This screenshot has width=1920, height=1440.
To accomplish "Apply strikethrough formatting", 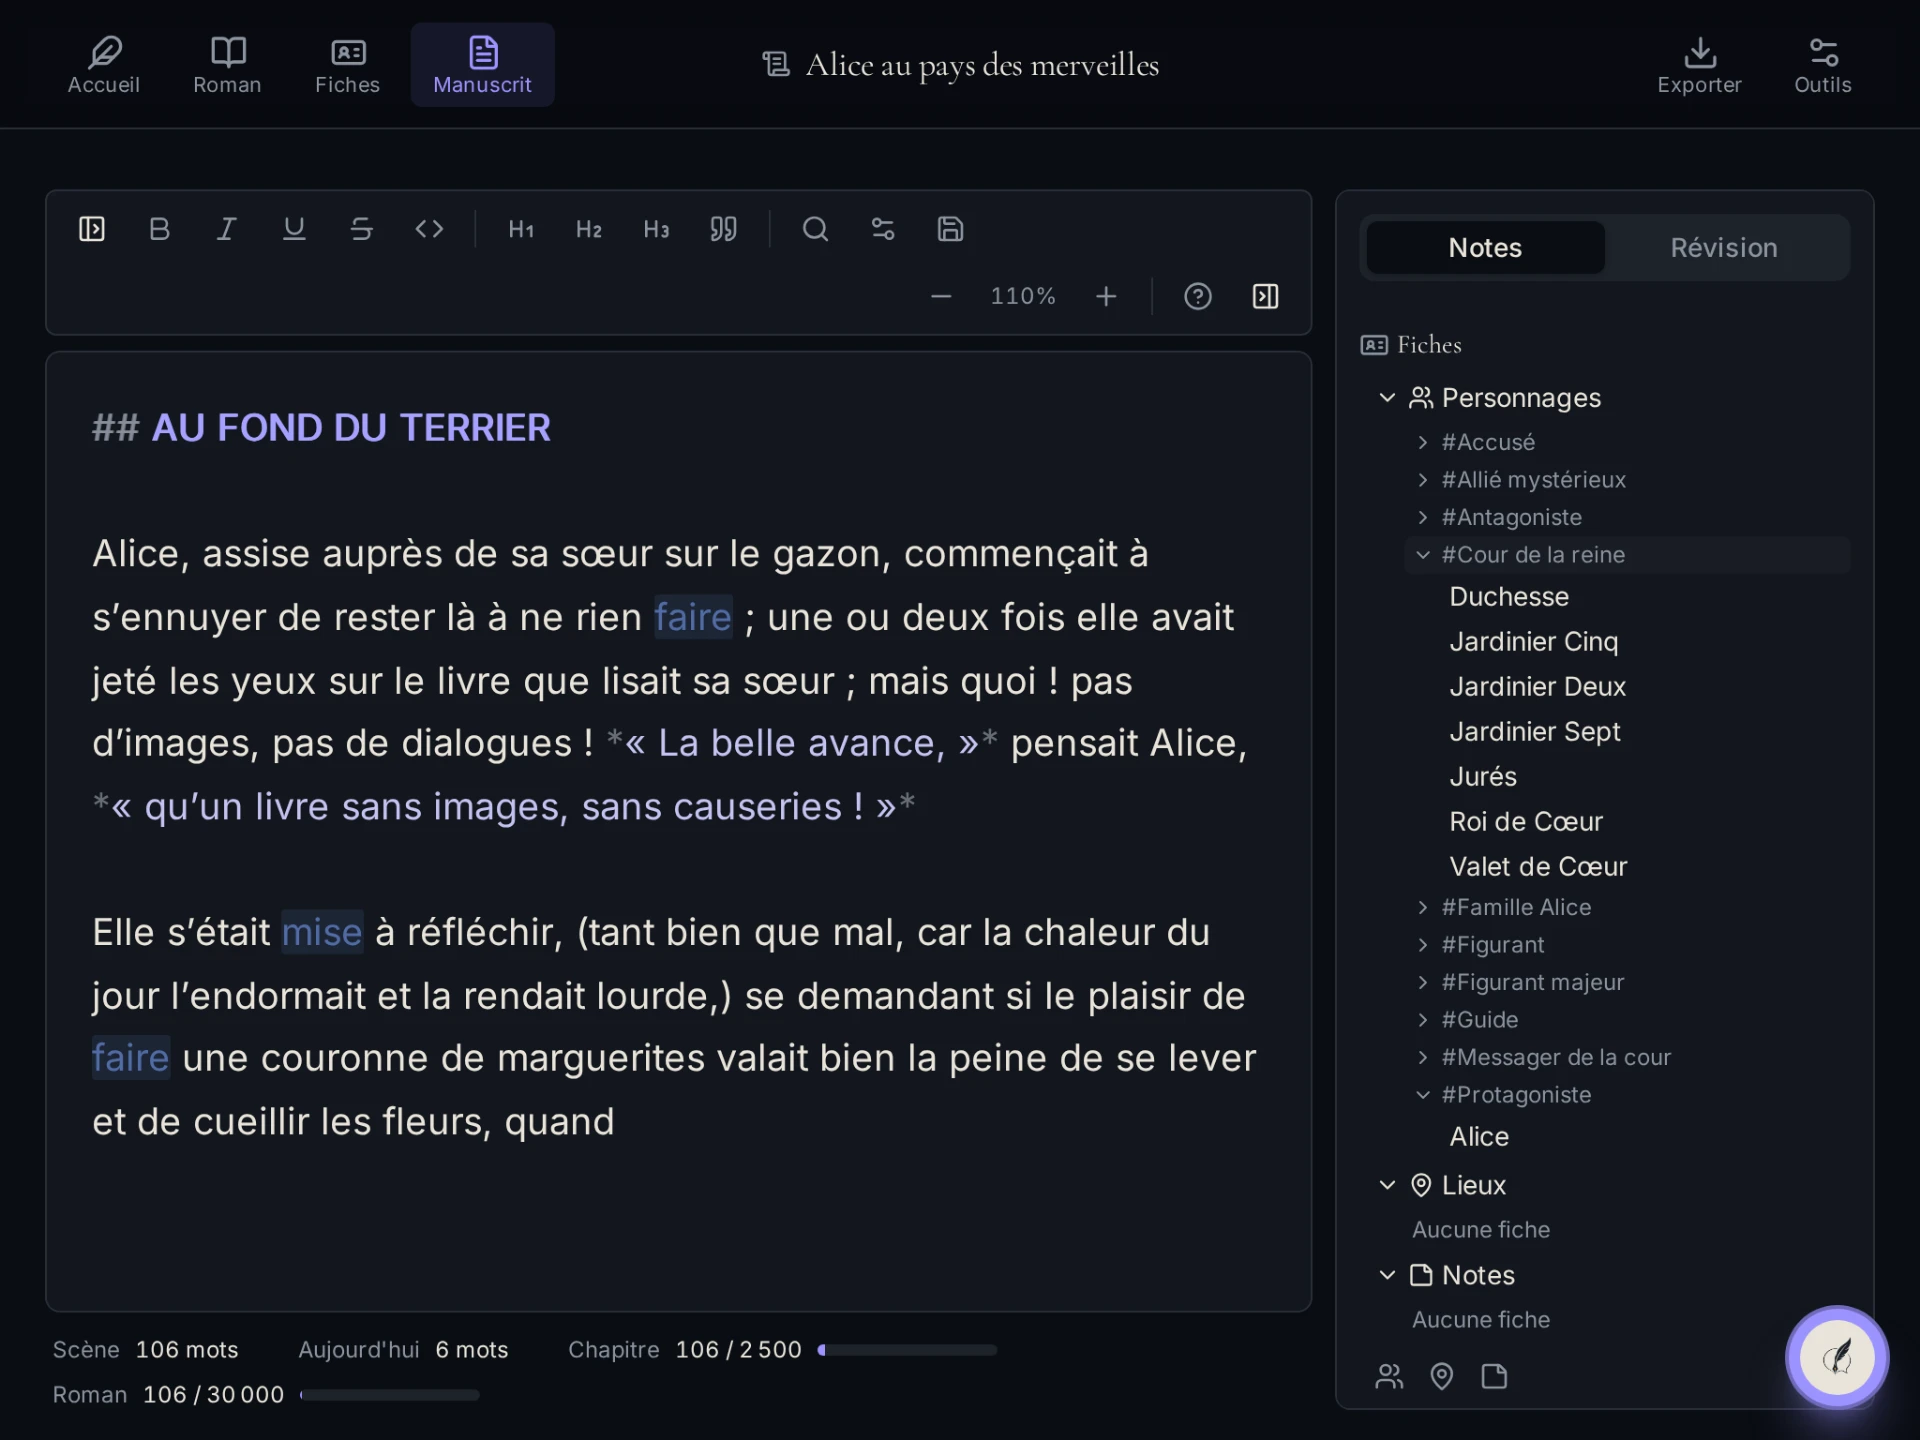I will coord(361,229).
